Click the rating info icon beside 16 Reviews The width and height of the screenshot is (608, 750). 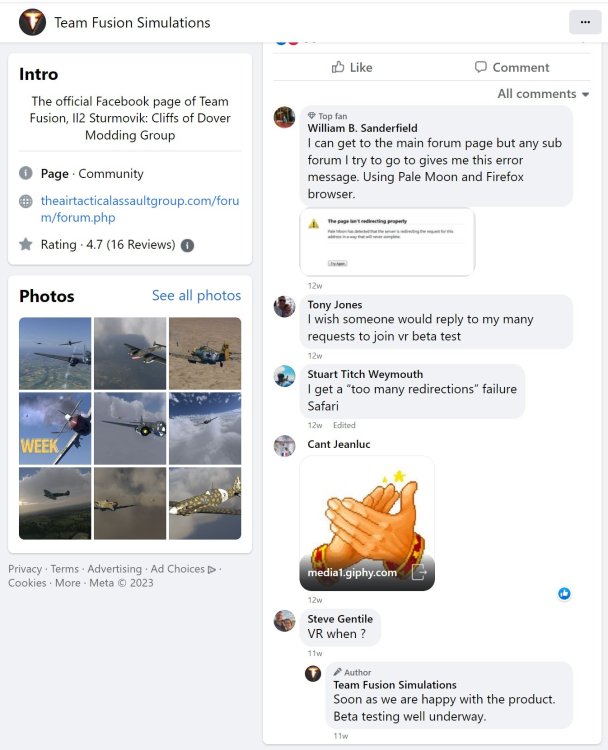pyautogui.click(x=188, y=245)
